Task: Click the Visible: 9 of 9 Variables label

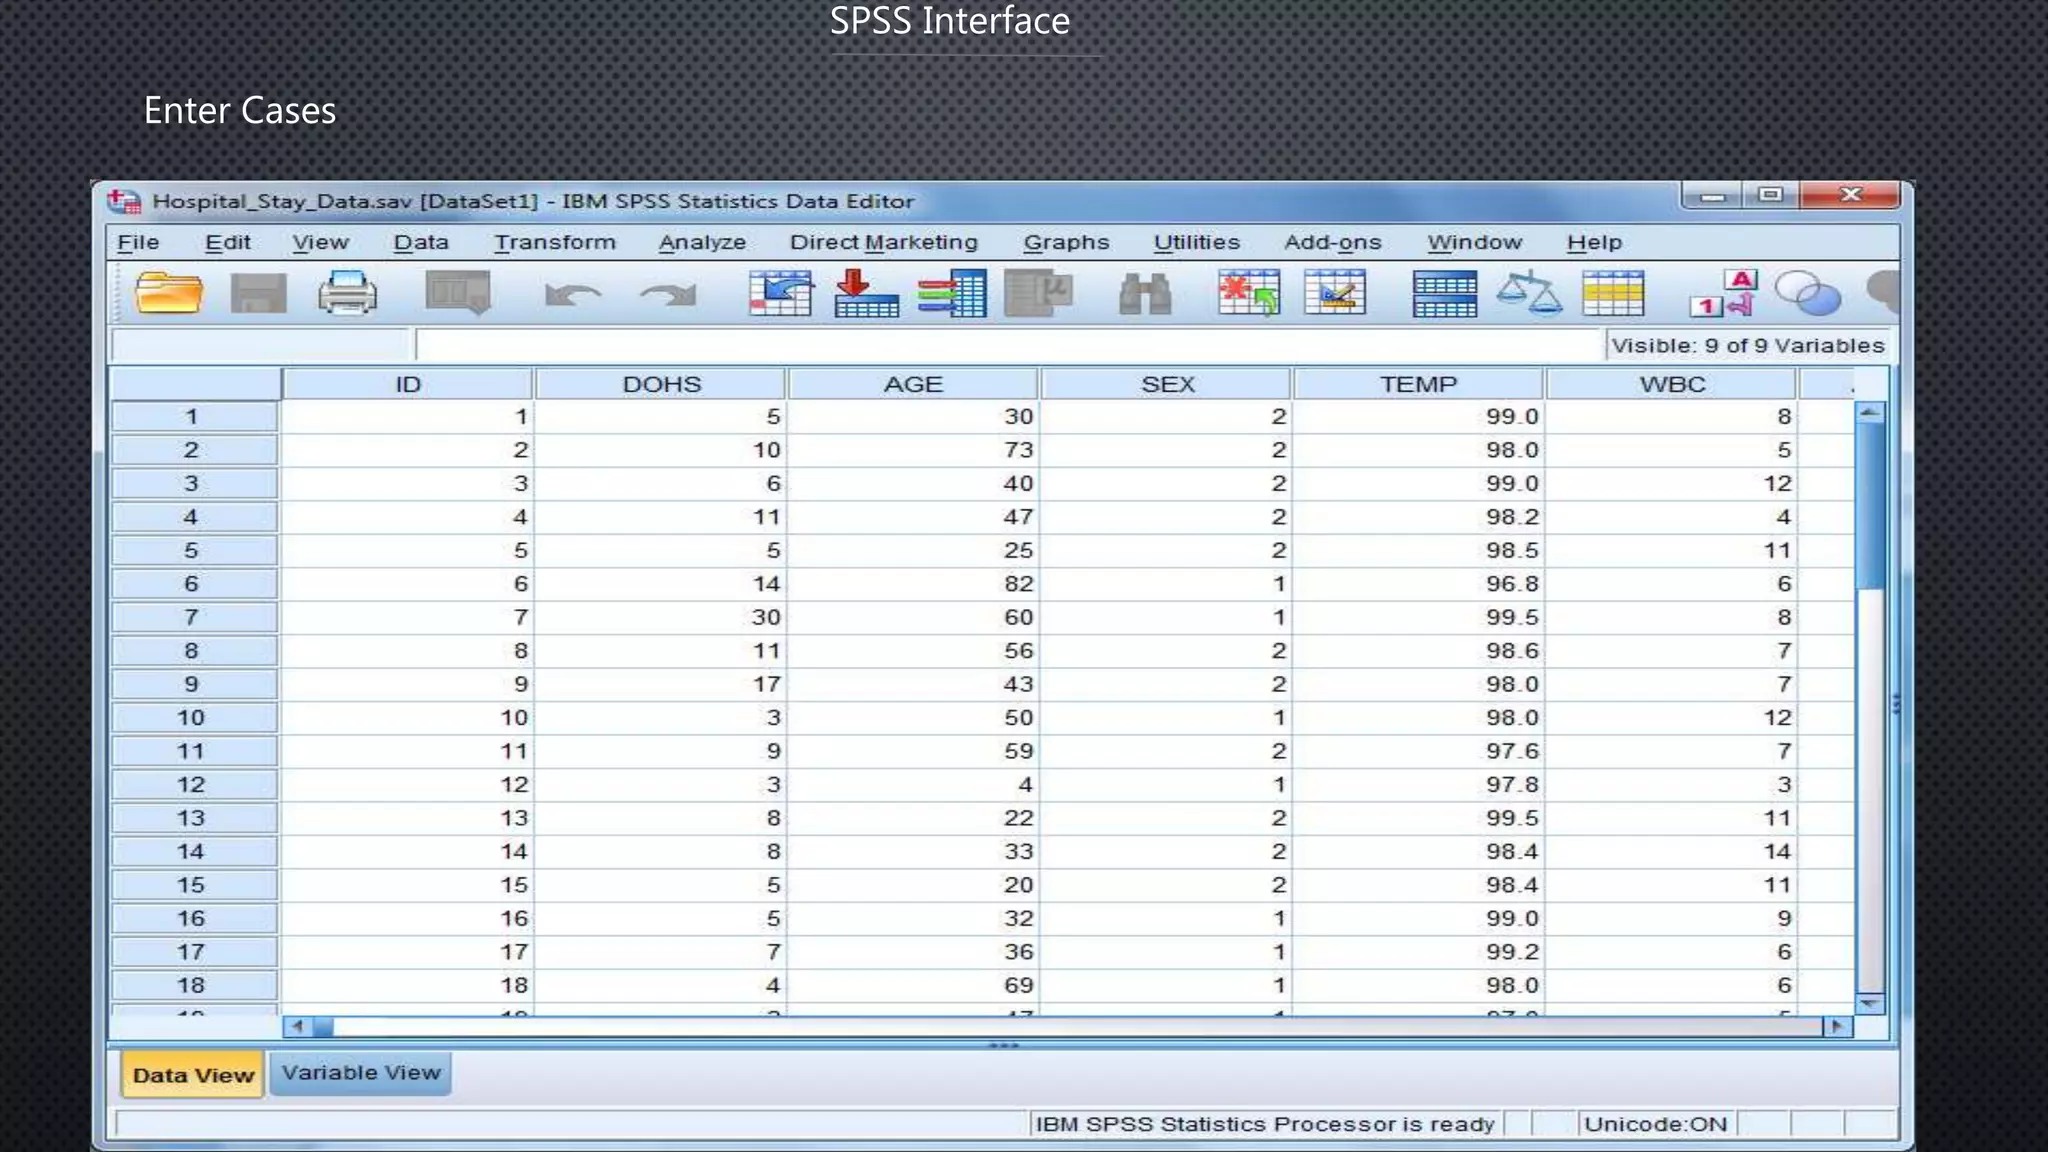Action: [1747, 346]
